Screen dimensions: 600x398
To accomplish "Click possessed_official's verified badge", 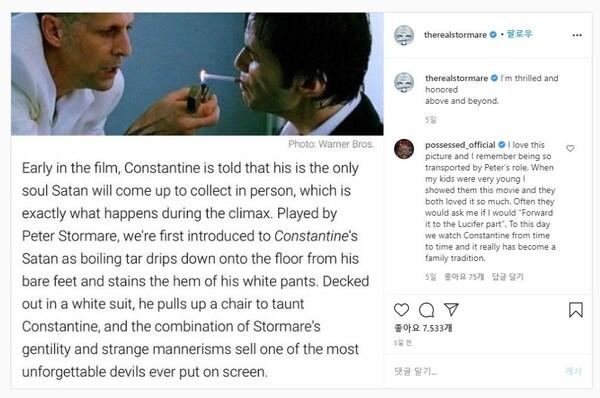I will 502,145.
